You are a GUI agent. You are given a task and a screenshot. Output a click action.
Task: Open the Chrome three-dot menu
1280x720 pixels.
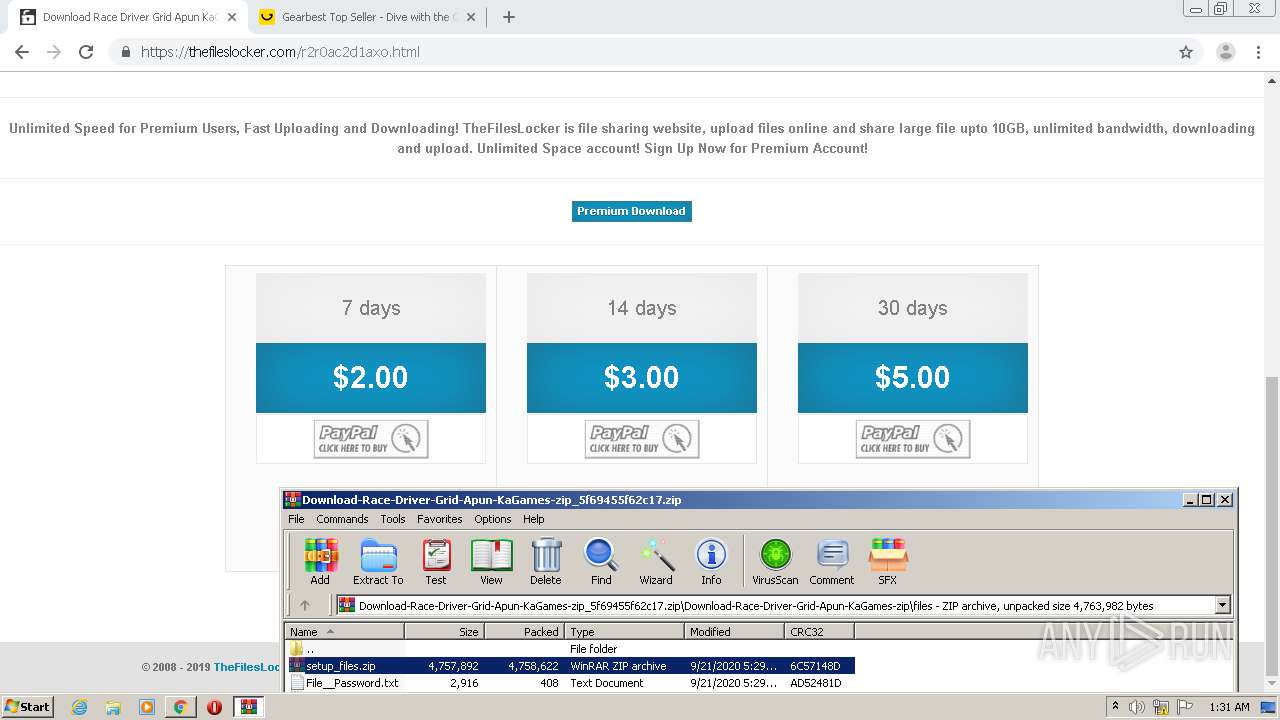pyautogui.click(x=1258, y=52)
